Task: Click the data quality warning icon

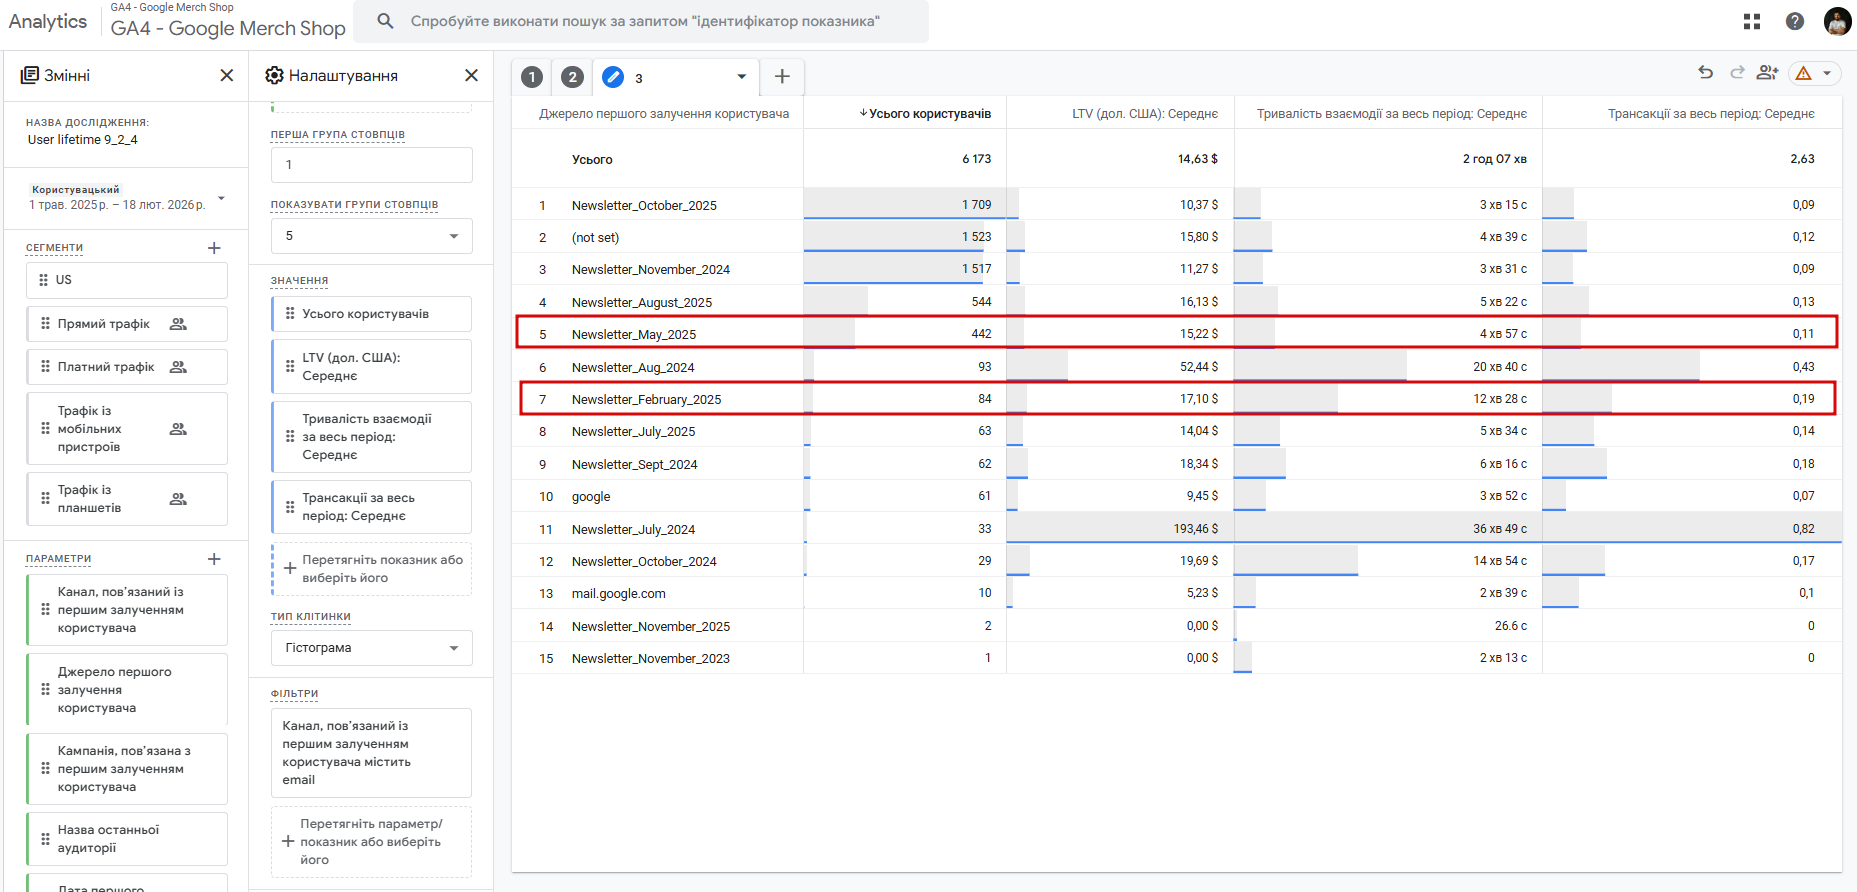Action: 1804,73
